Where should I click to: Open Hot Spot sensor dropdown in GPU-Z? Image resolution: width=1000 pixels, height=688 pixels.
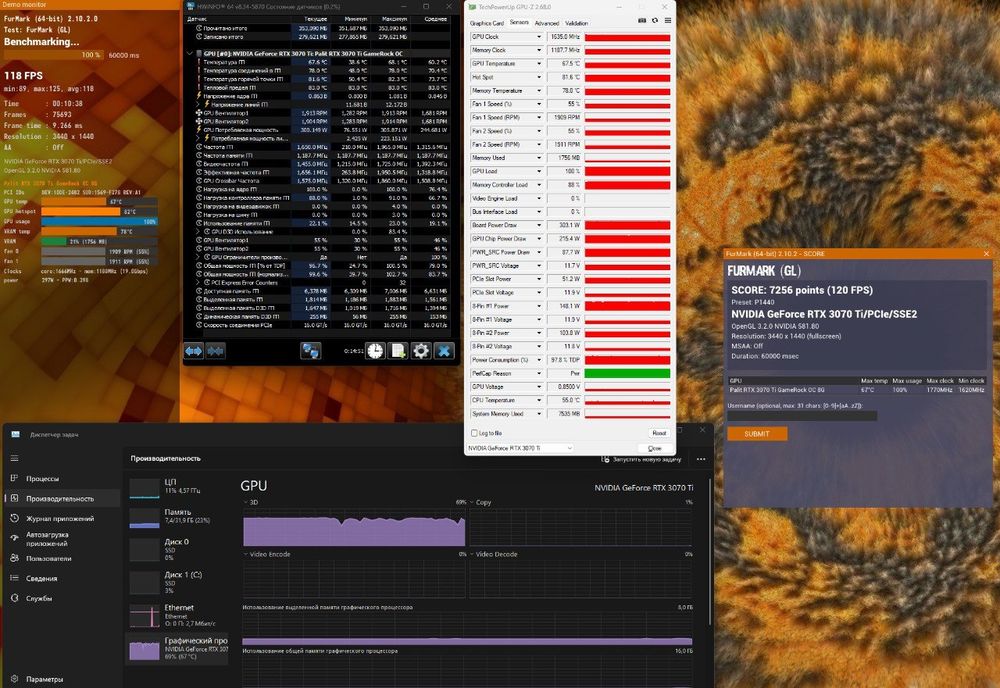[539, 77]
